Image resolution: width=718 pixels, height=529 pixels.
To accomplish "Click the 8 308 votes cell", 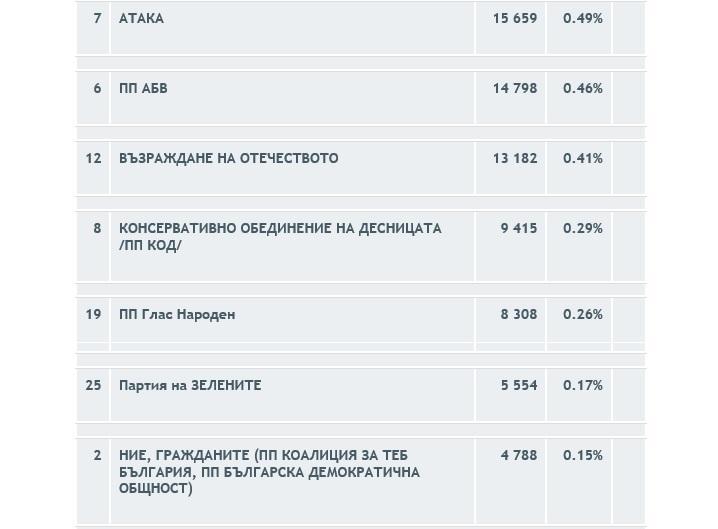I will 518,315.
